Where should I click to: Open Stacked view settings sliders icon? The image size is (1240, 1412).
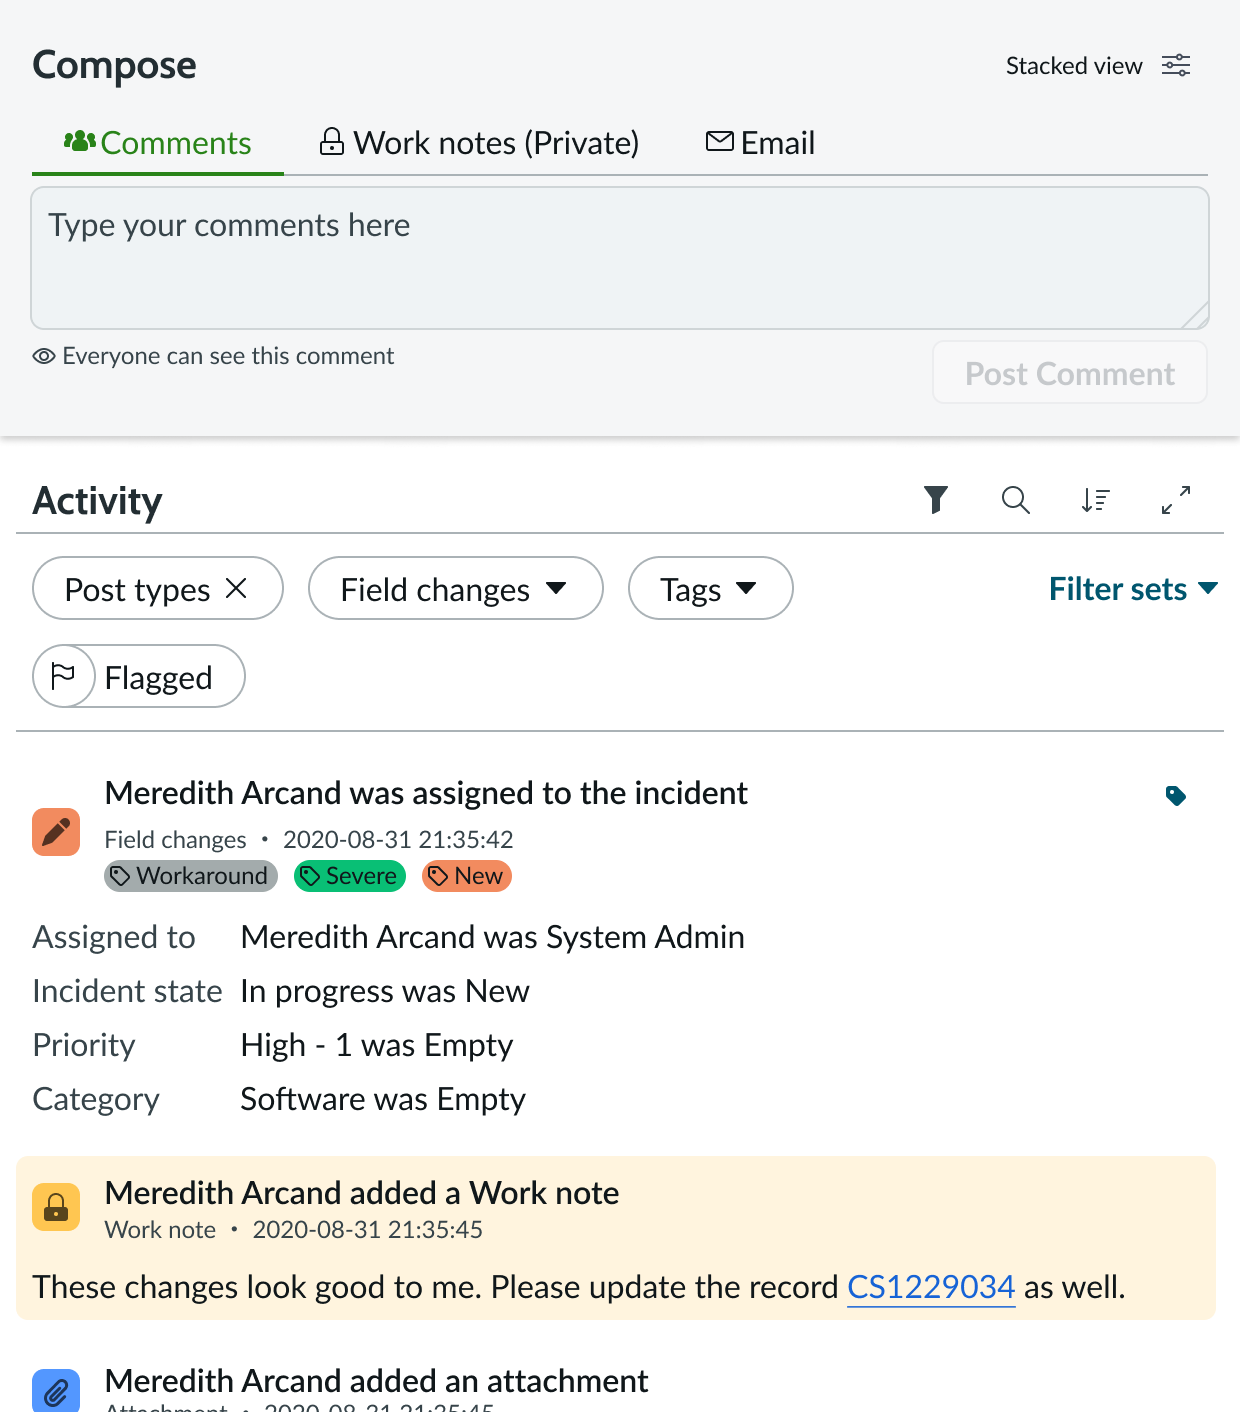tap(1176, 66)
